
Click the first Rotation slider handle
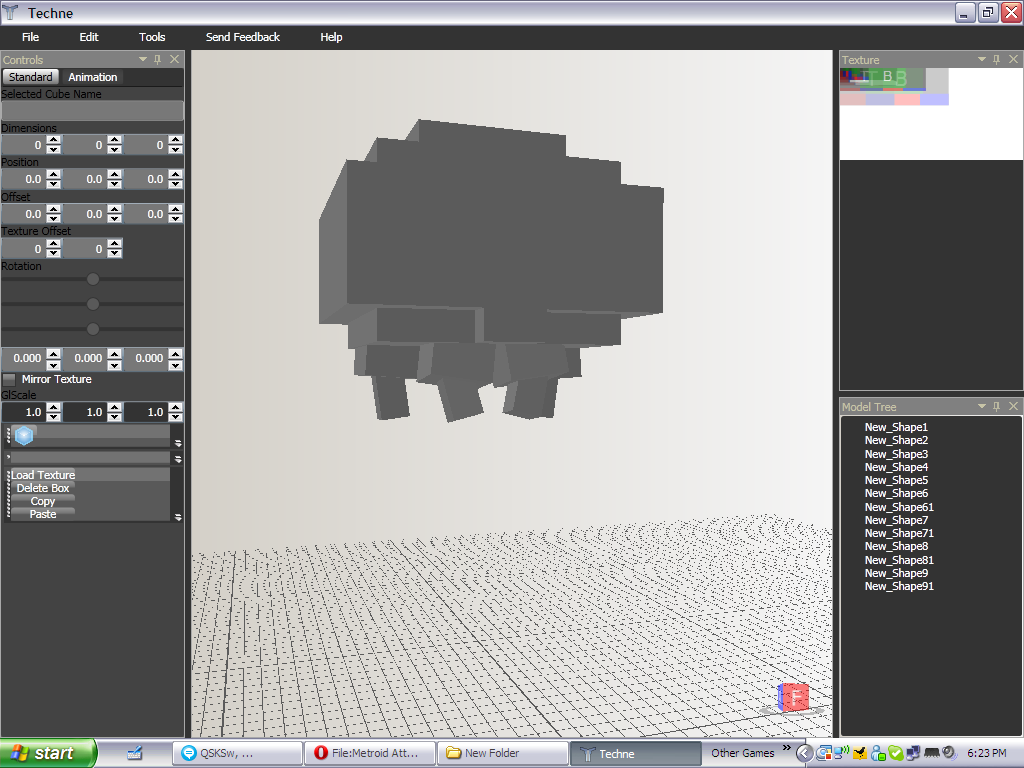point(93,279)
